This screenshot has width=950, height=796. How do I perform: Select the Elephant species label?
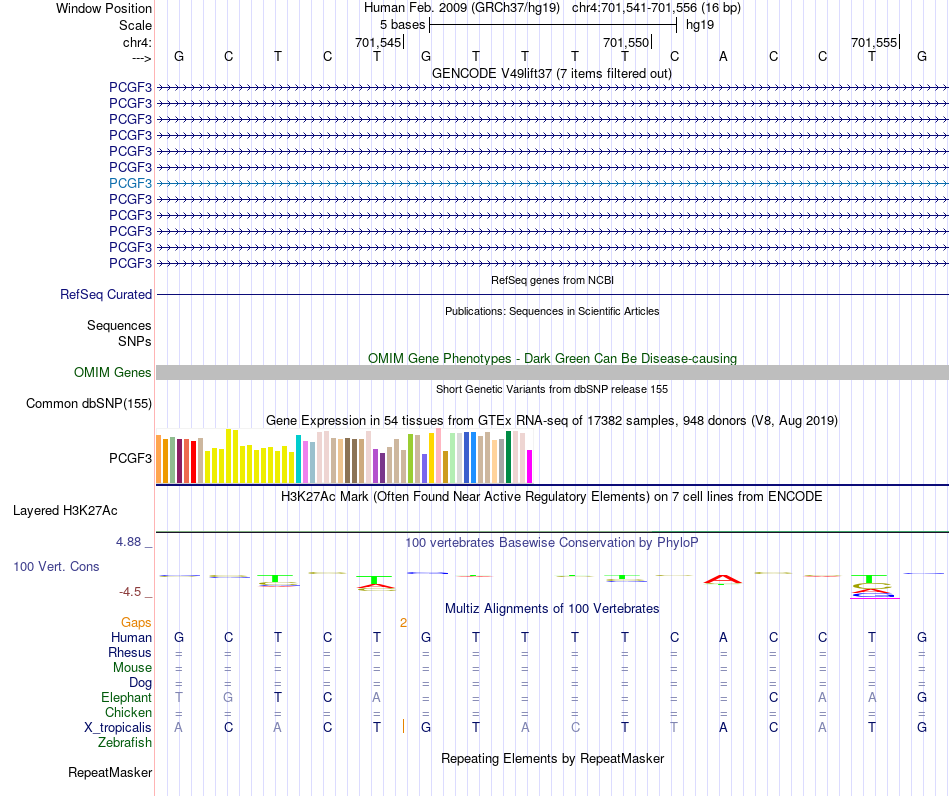[x=127, y=697]
